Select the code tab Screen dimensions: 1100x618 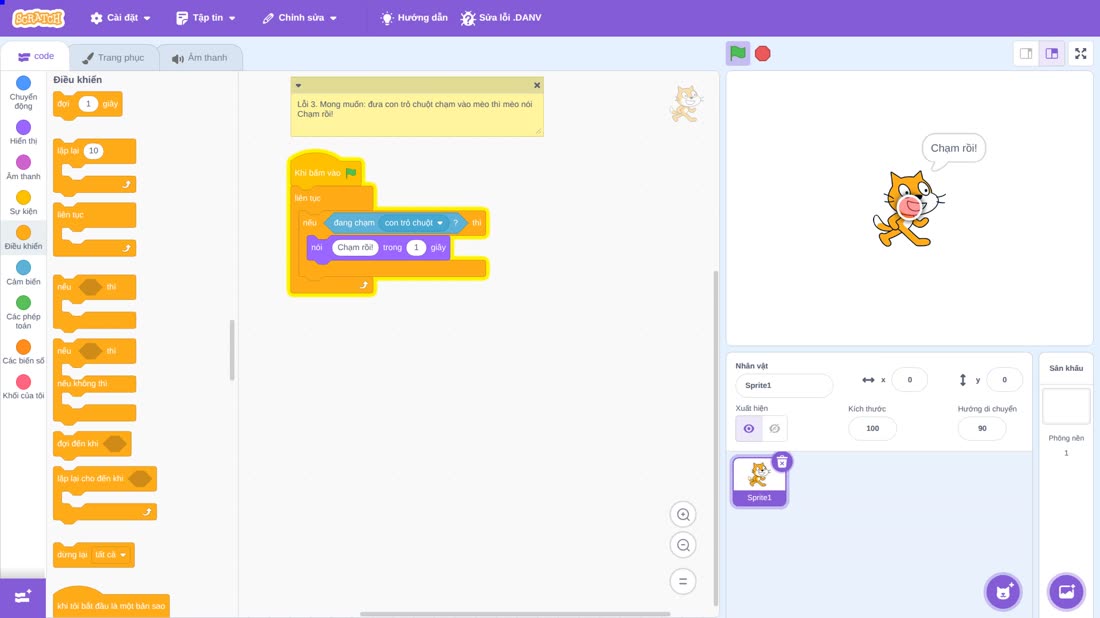pyautogui.click(x=36, y=56)
